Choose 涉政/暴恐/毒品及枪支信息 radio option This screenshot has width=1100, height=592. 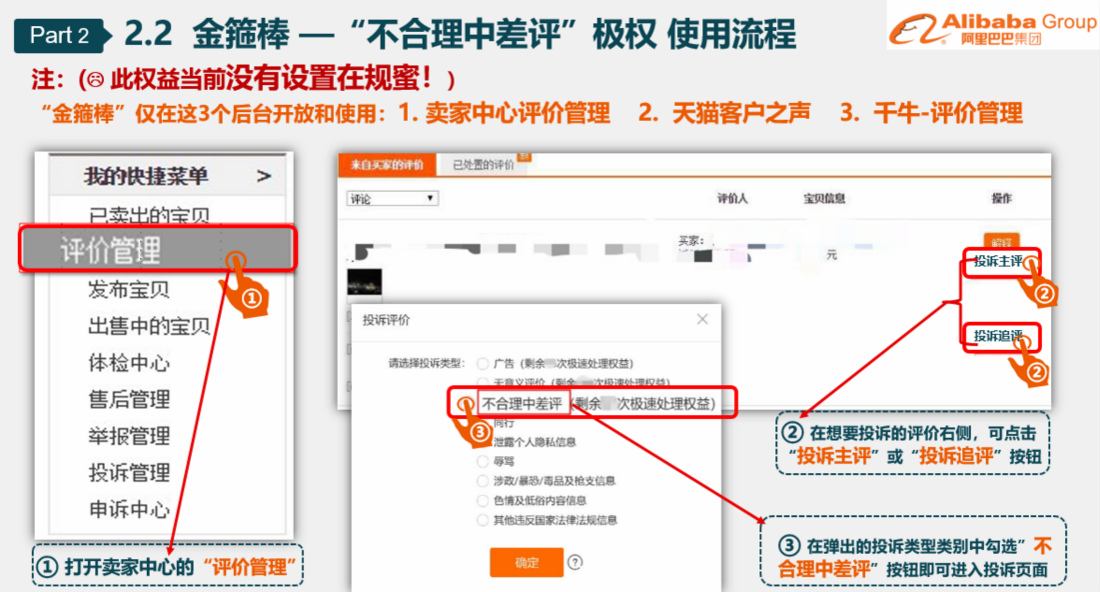pos(483,480)
